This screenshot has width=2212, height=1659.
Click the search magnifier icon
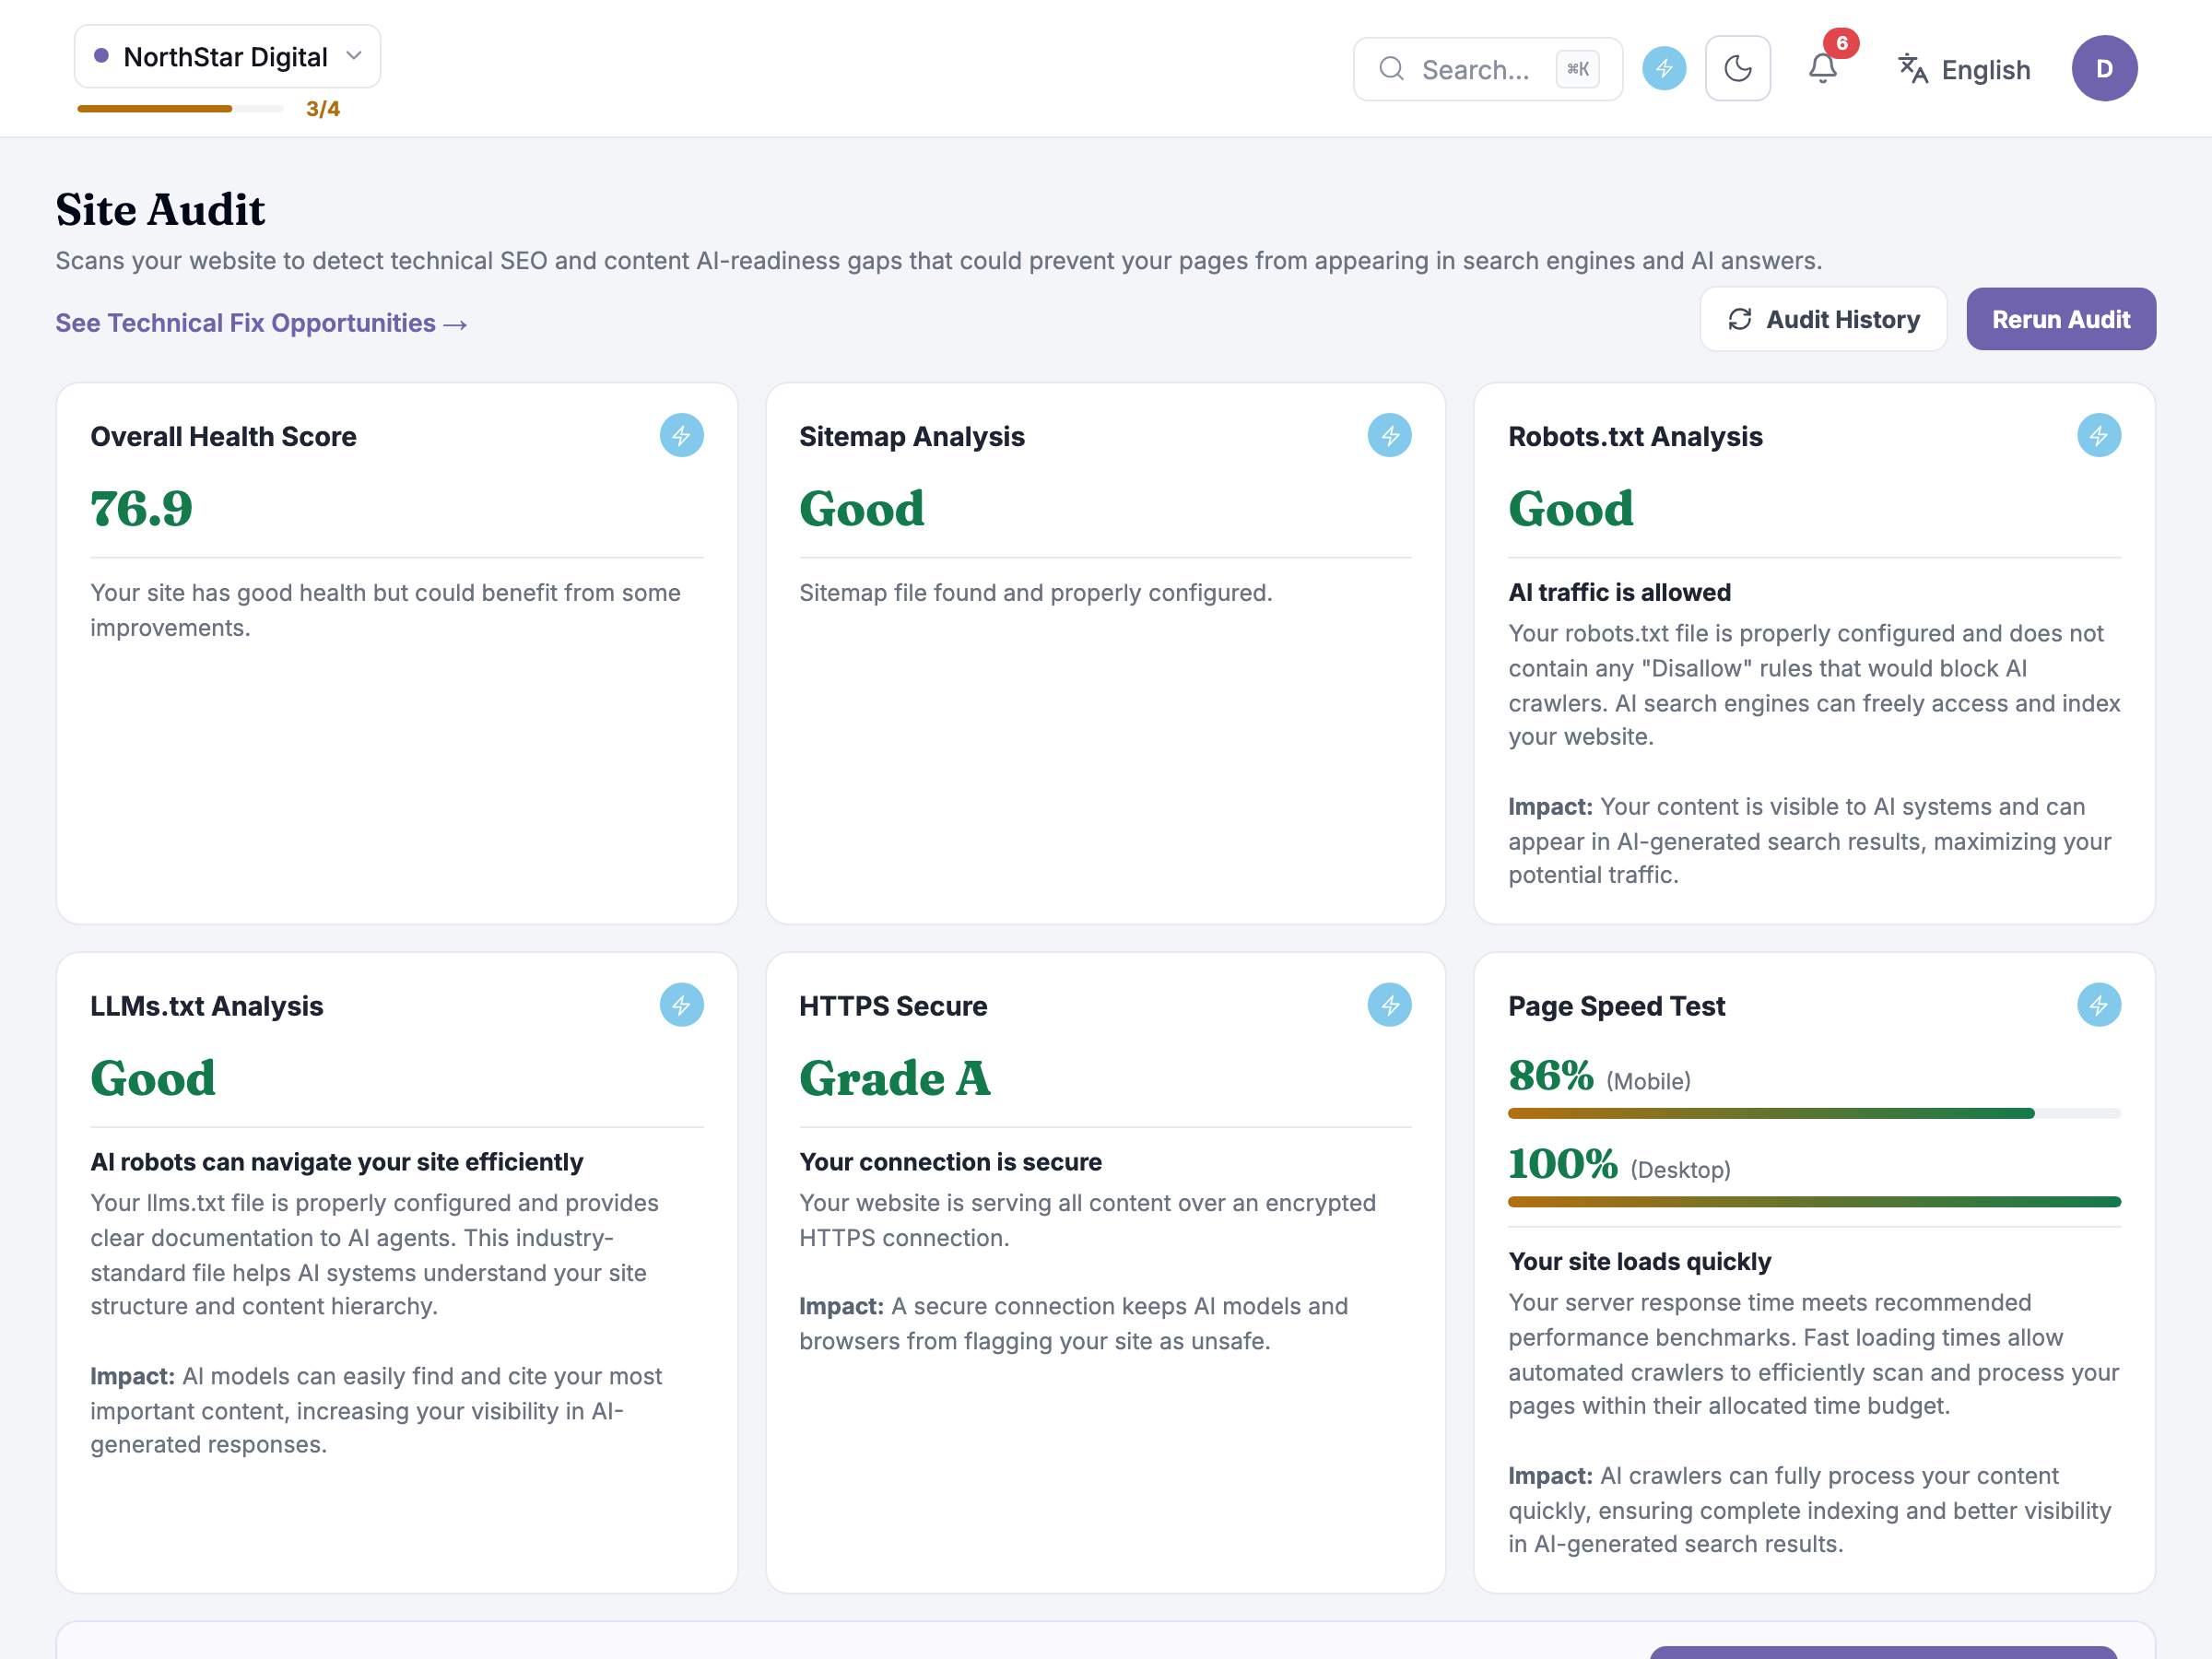click(x=1391, y=69)
